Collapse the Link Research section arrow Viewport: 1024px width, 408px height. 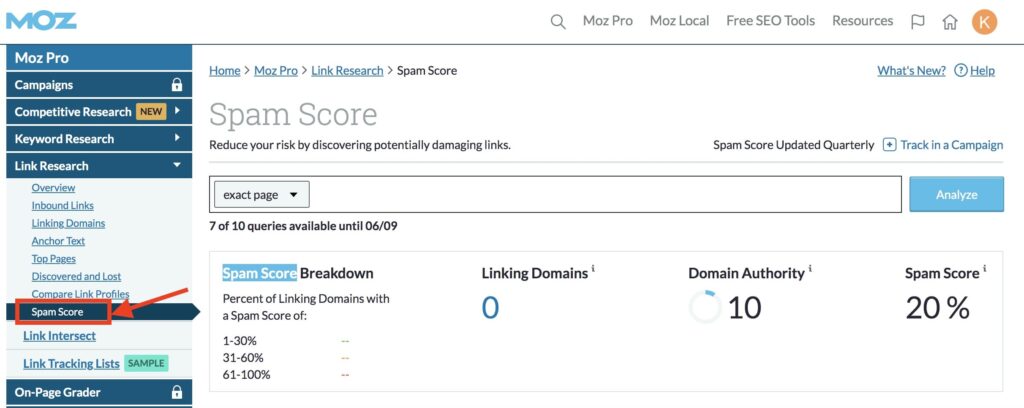[176, 165]
